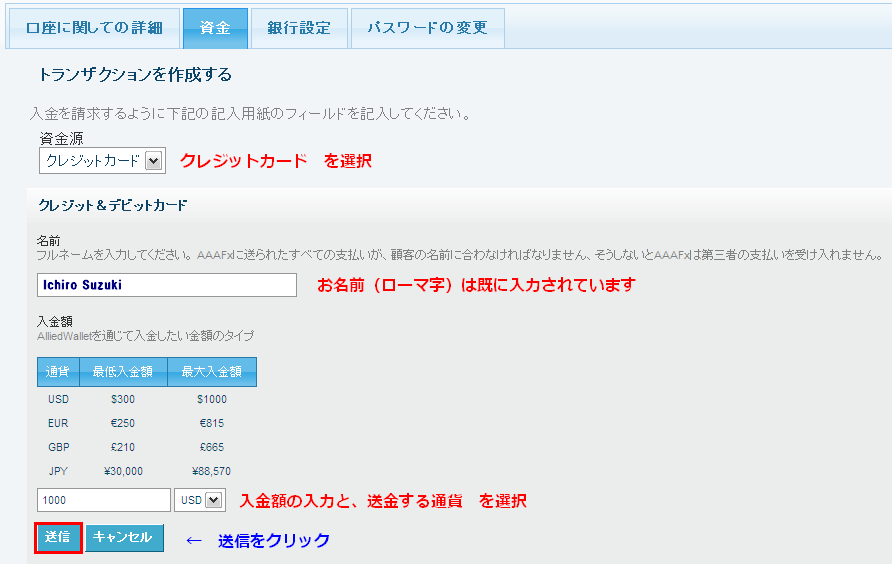Click the 送信 submit button
Screen dimensions: 892x564
(58, 537)
